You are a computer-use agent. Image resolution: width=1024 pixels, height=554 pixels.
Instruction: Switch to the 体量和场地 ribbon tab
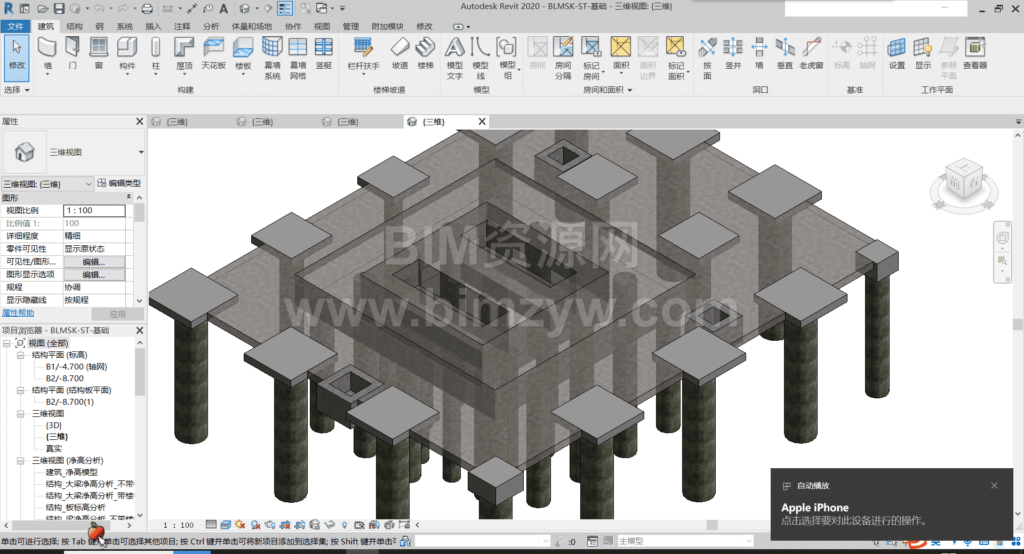pos(251,26)
